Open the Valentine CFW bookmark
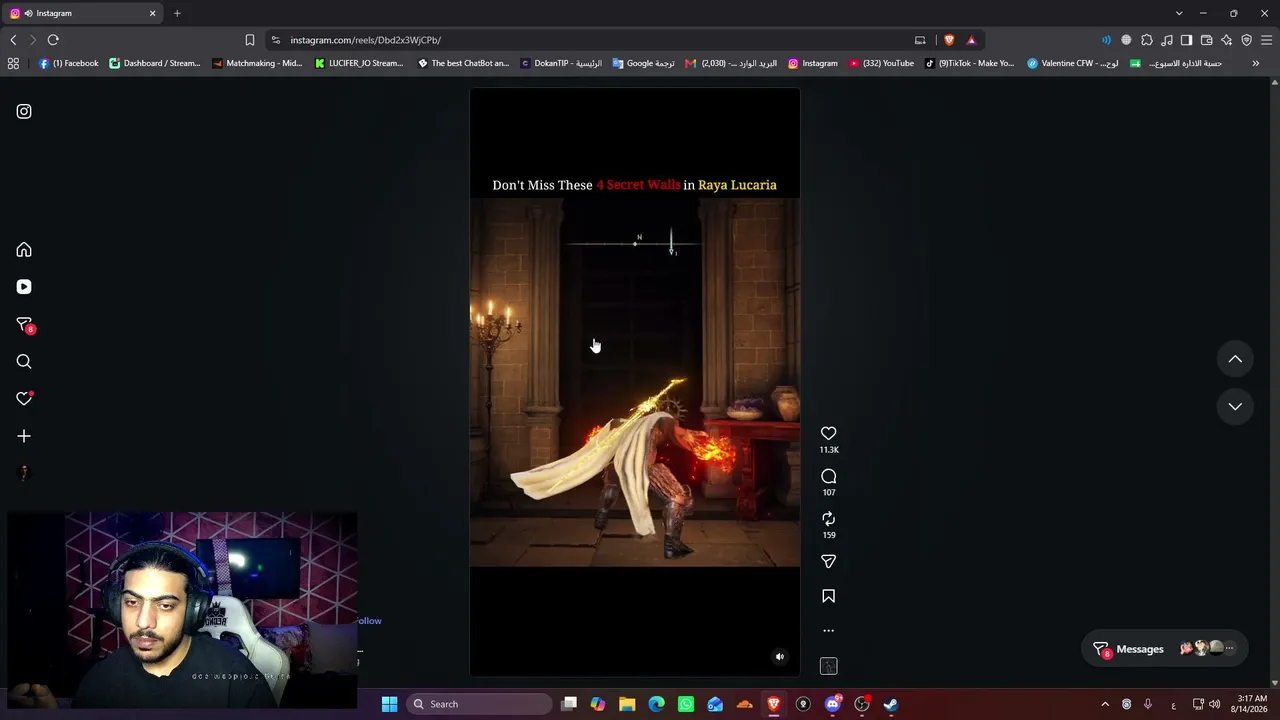The image size is (1280, 720). click(x=1073, y=63)
